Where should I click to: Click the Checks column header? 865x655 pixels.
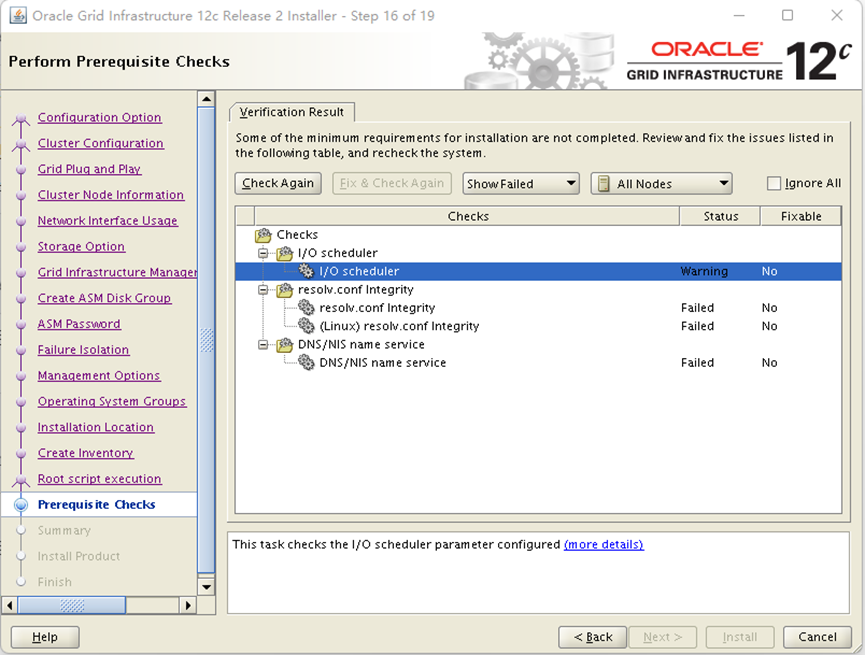pyautogui.click(x=467, y=216)
